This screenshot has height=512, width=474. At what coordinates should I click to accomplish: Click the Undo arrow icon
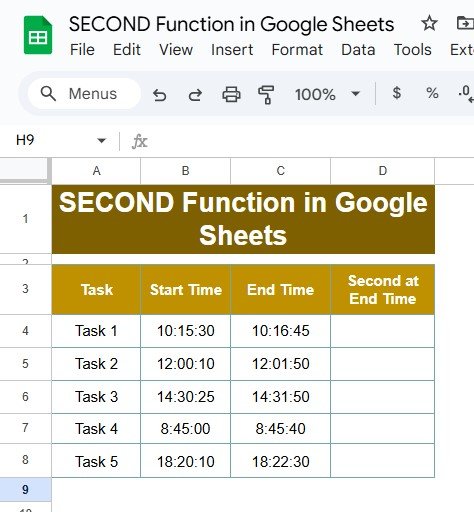[x=159, y=95]
